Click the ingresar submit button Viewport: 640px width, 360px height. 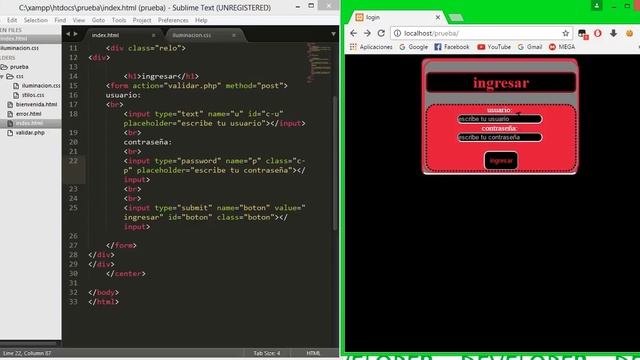pos(501,160)
